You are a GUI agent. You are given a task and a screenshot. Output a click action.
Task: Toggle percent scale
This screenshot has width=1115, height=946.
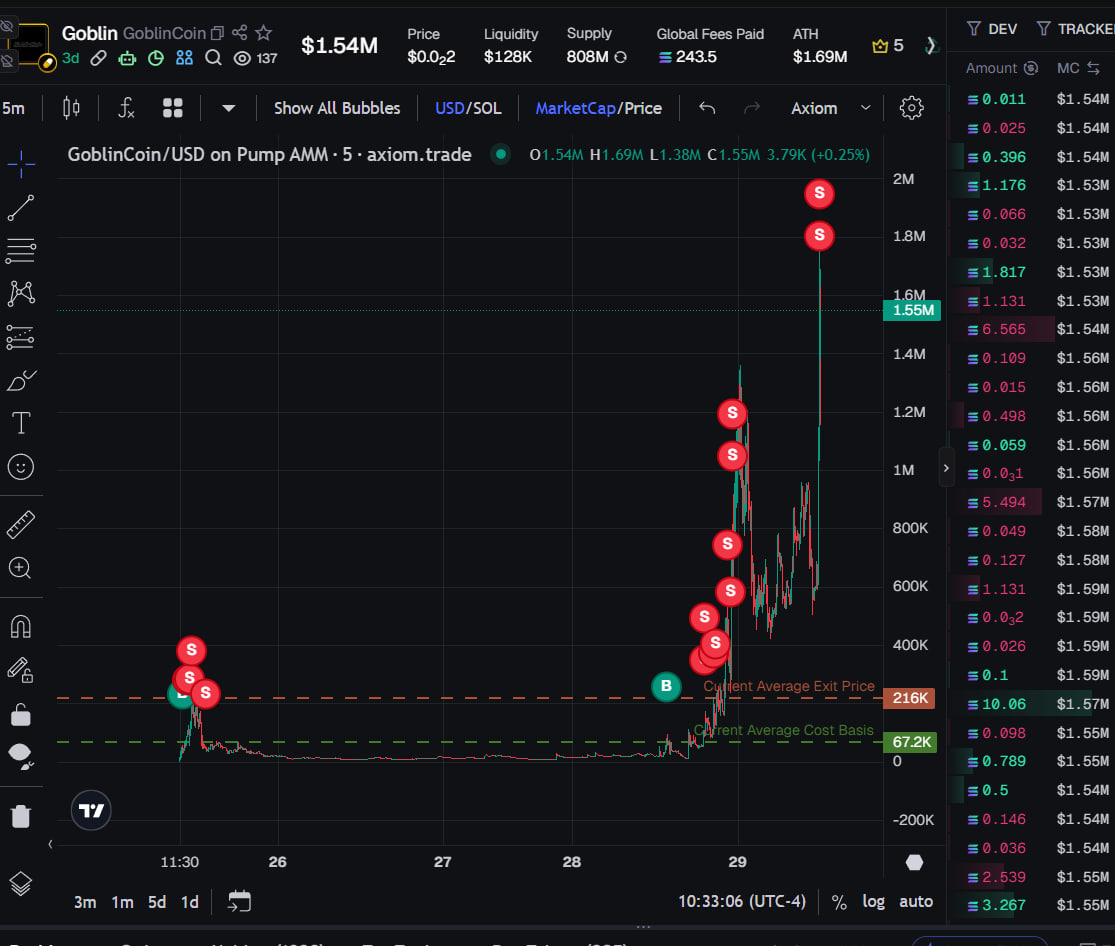[x=839, y=902]
